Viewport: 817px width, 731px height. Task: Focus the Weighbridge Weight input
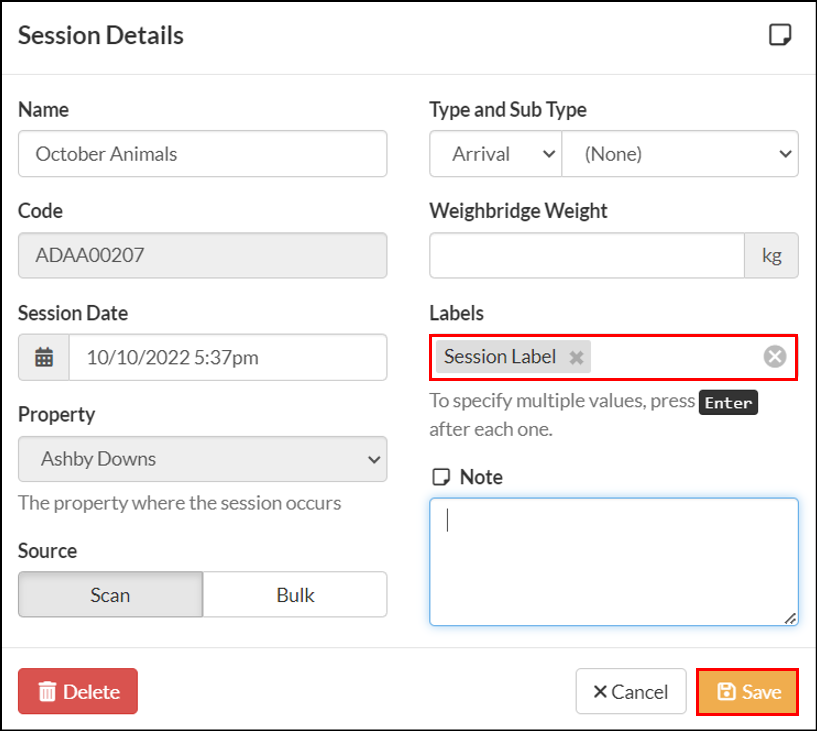[x=587, y=255]
